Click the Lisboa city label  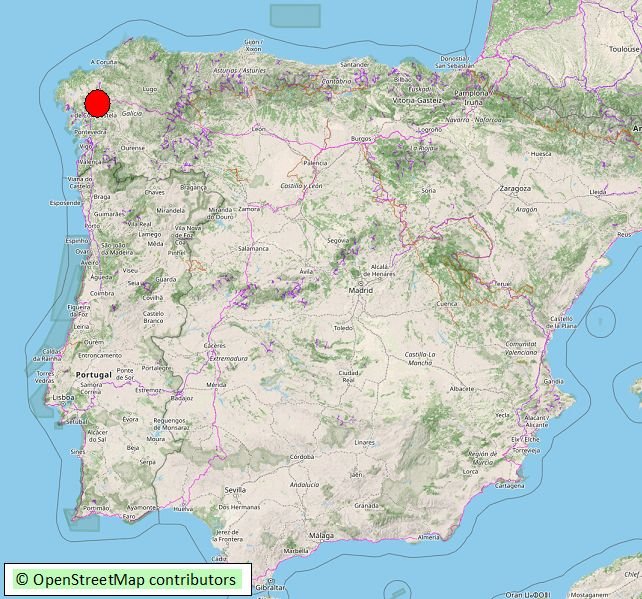64,398
